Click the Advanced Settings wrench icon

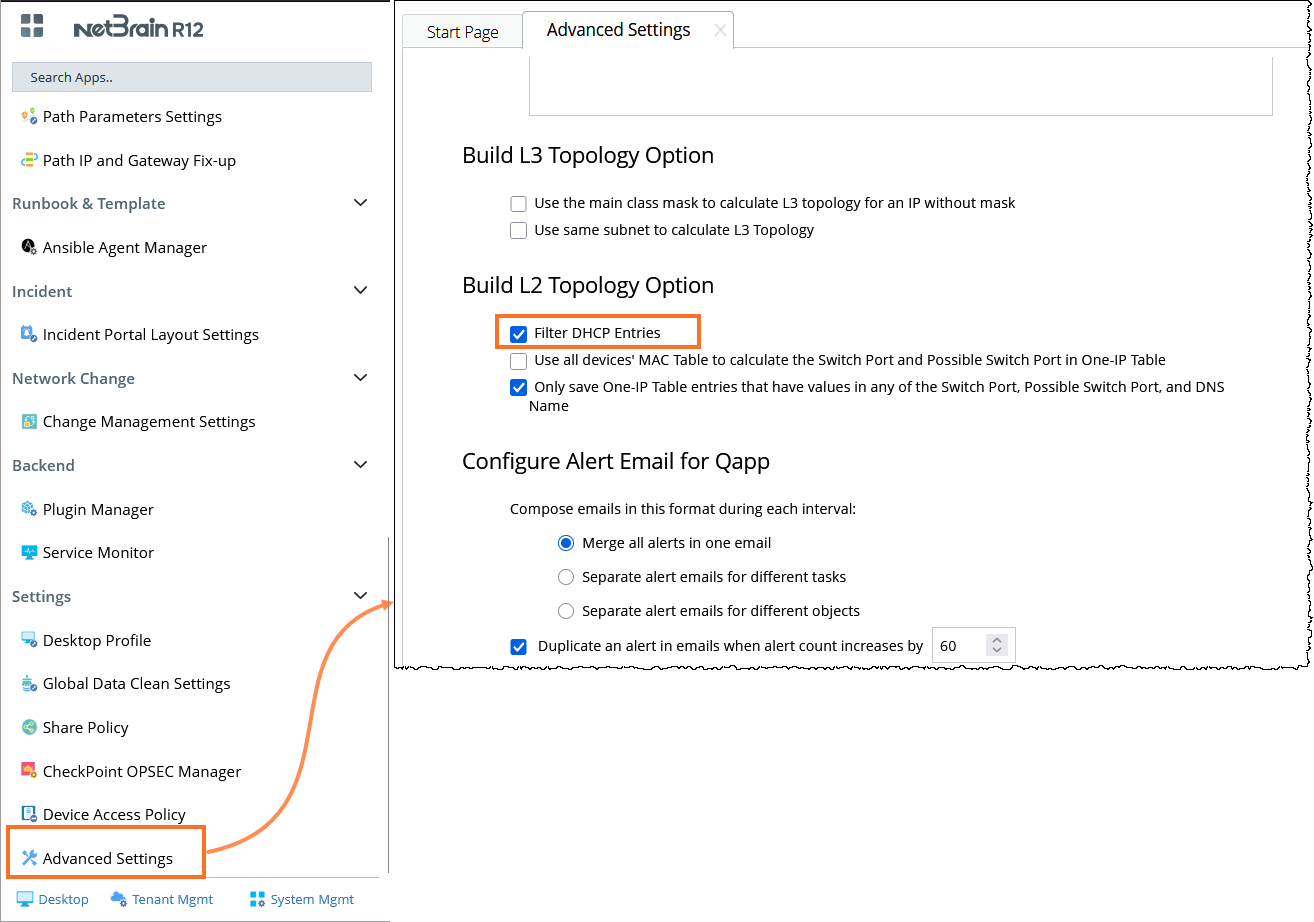click(x=29, y=858)
